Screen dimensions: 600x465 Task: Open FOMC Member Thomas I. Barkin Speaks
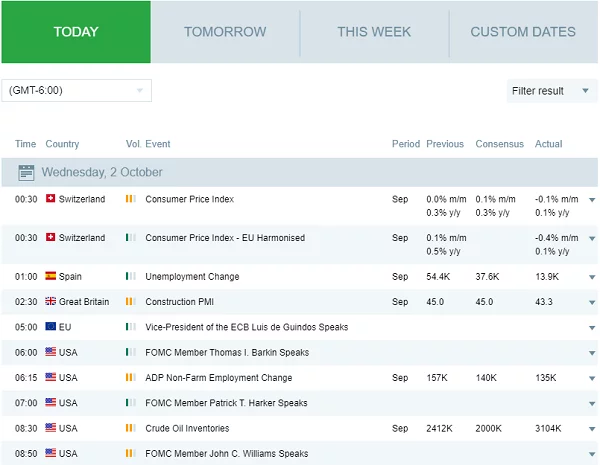[227, 352]
